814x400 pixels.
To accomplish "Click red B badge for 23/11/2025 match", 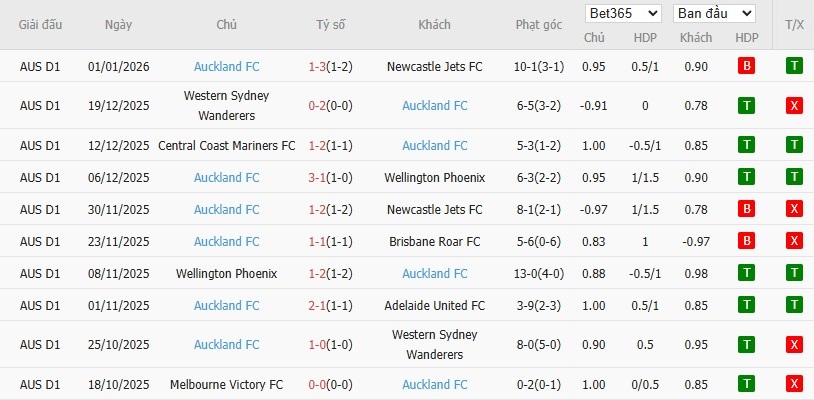I will (746, 241).
